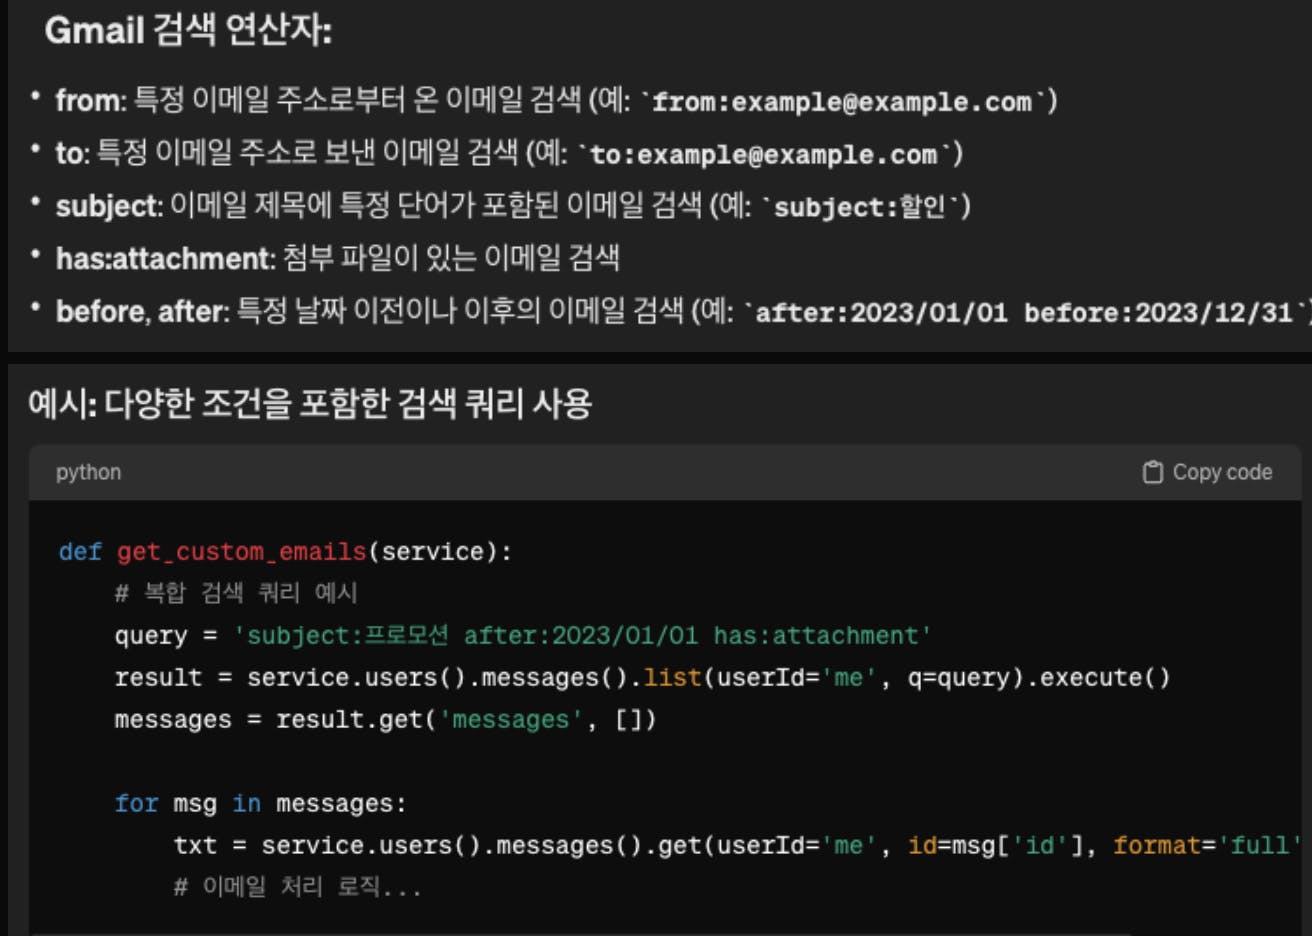Click the 'has:attachment' bullet term

(x=165, y=258)
